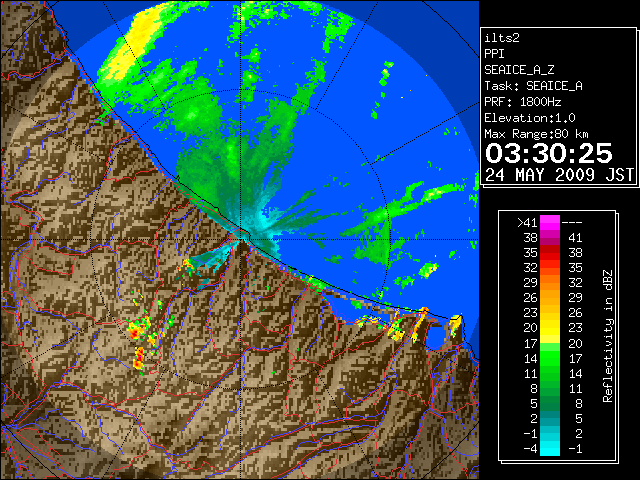Click the 'PRF: 1800Hz' line
The image size is (640, 480).
[523, 102]
